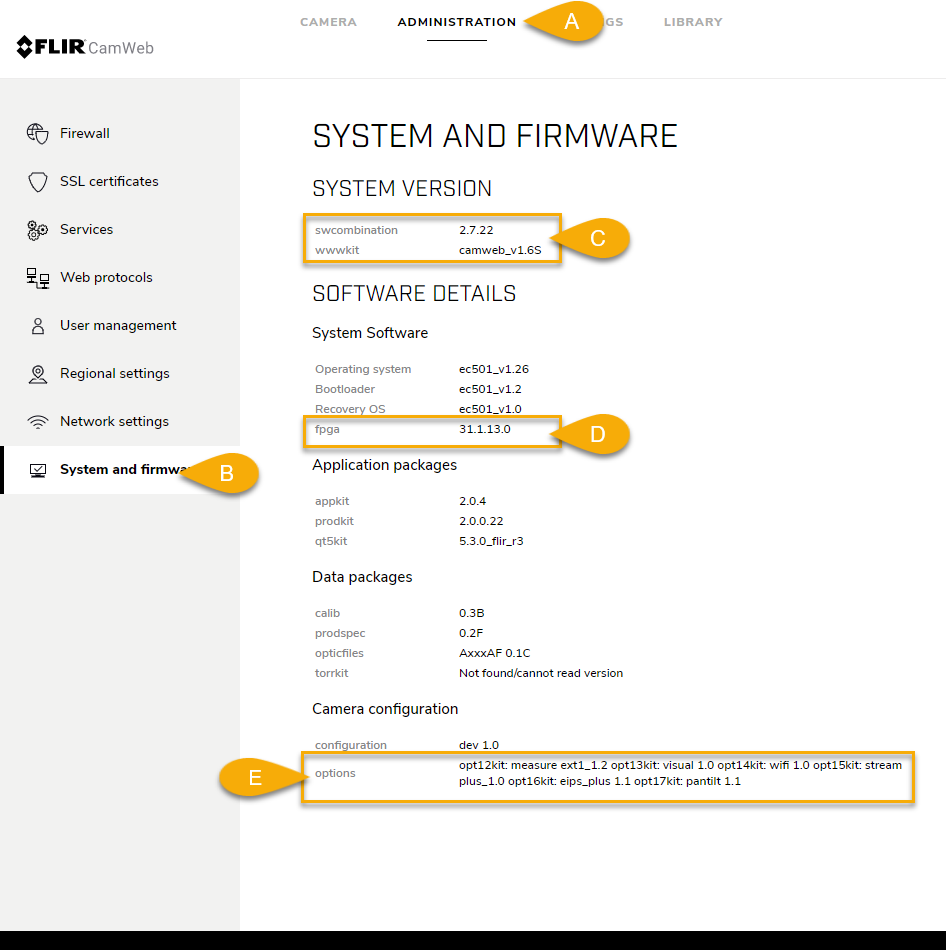Click the FLIR CamWeb logo
Viewport: 946px width, 950px height.
click(x=85, y=47)
